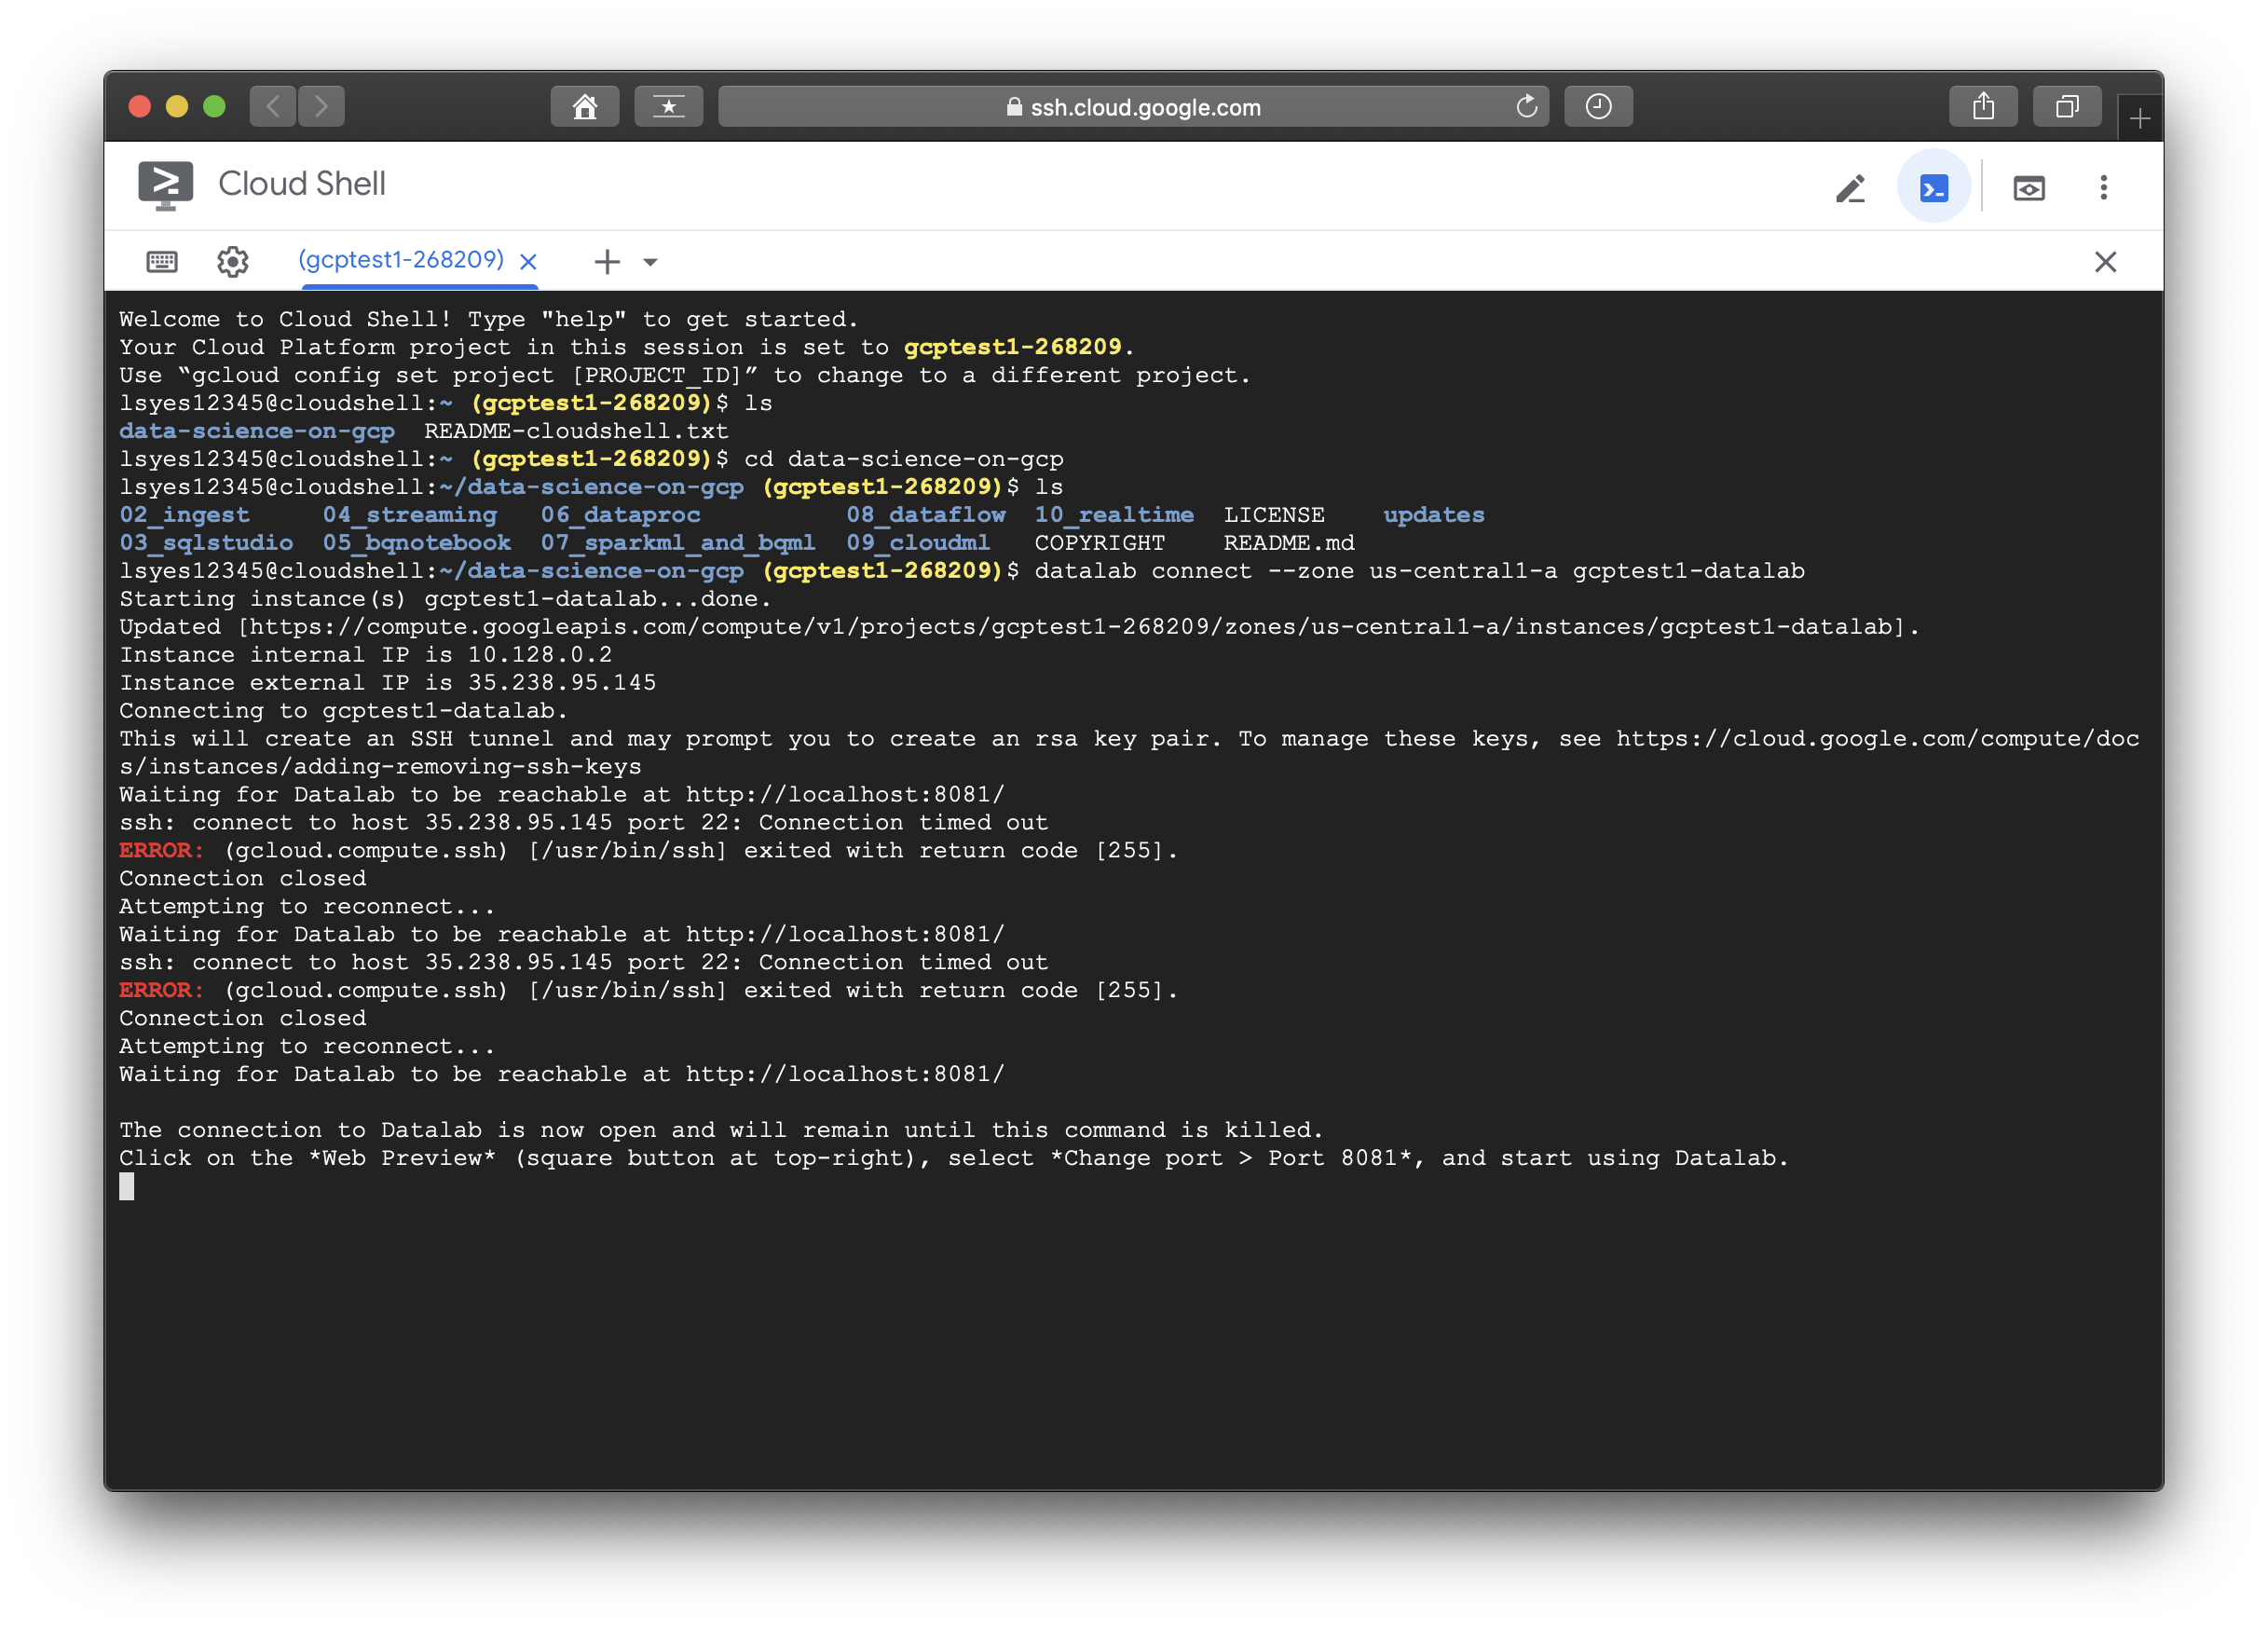
Task: Click the 04_streaming folder name
Action: pyautogui.click(x=410, y=515)
